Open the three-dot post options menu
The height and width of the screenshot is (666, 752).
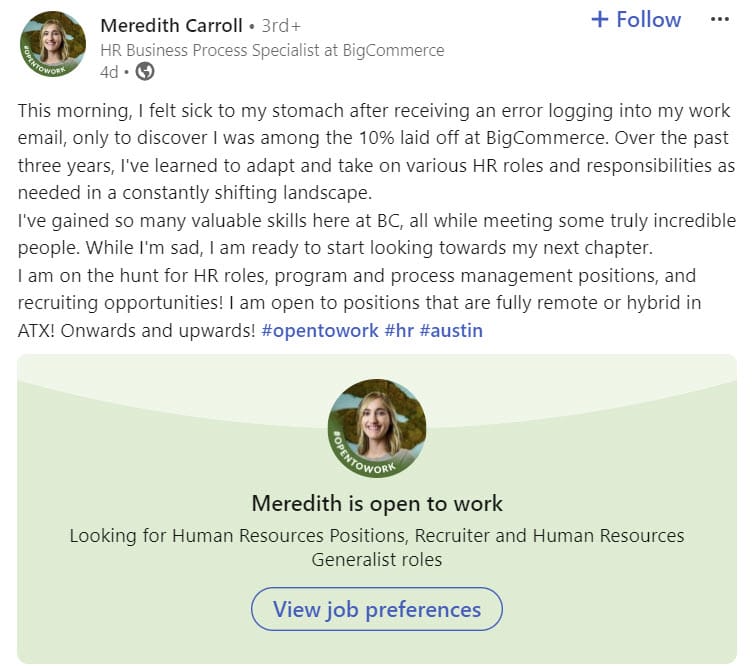click(x=719, y=19)
